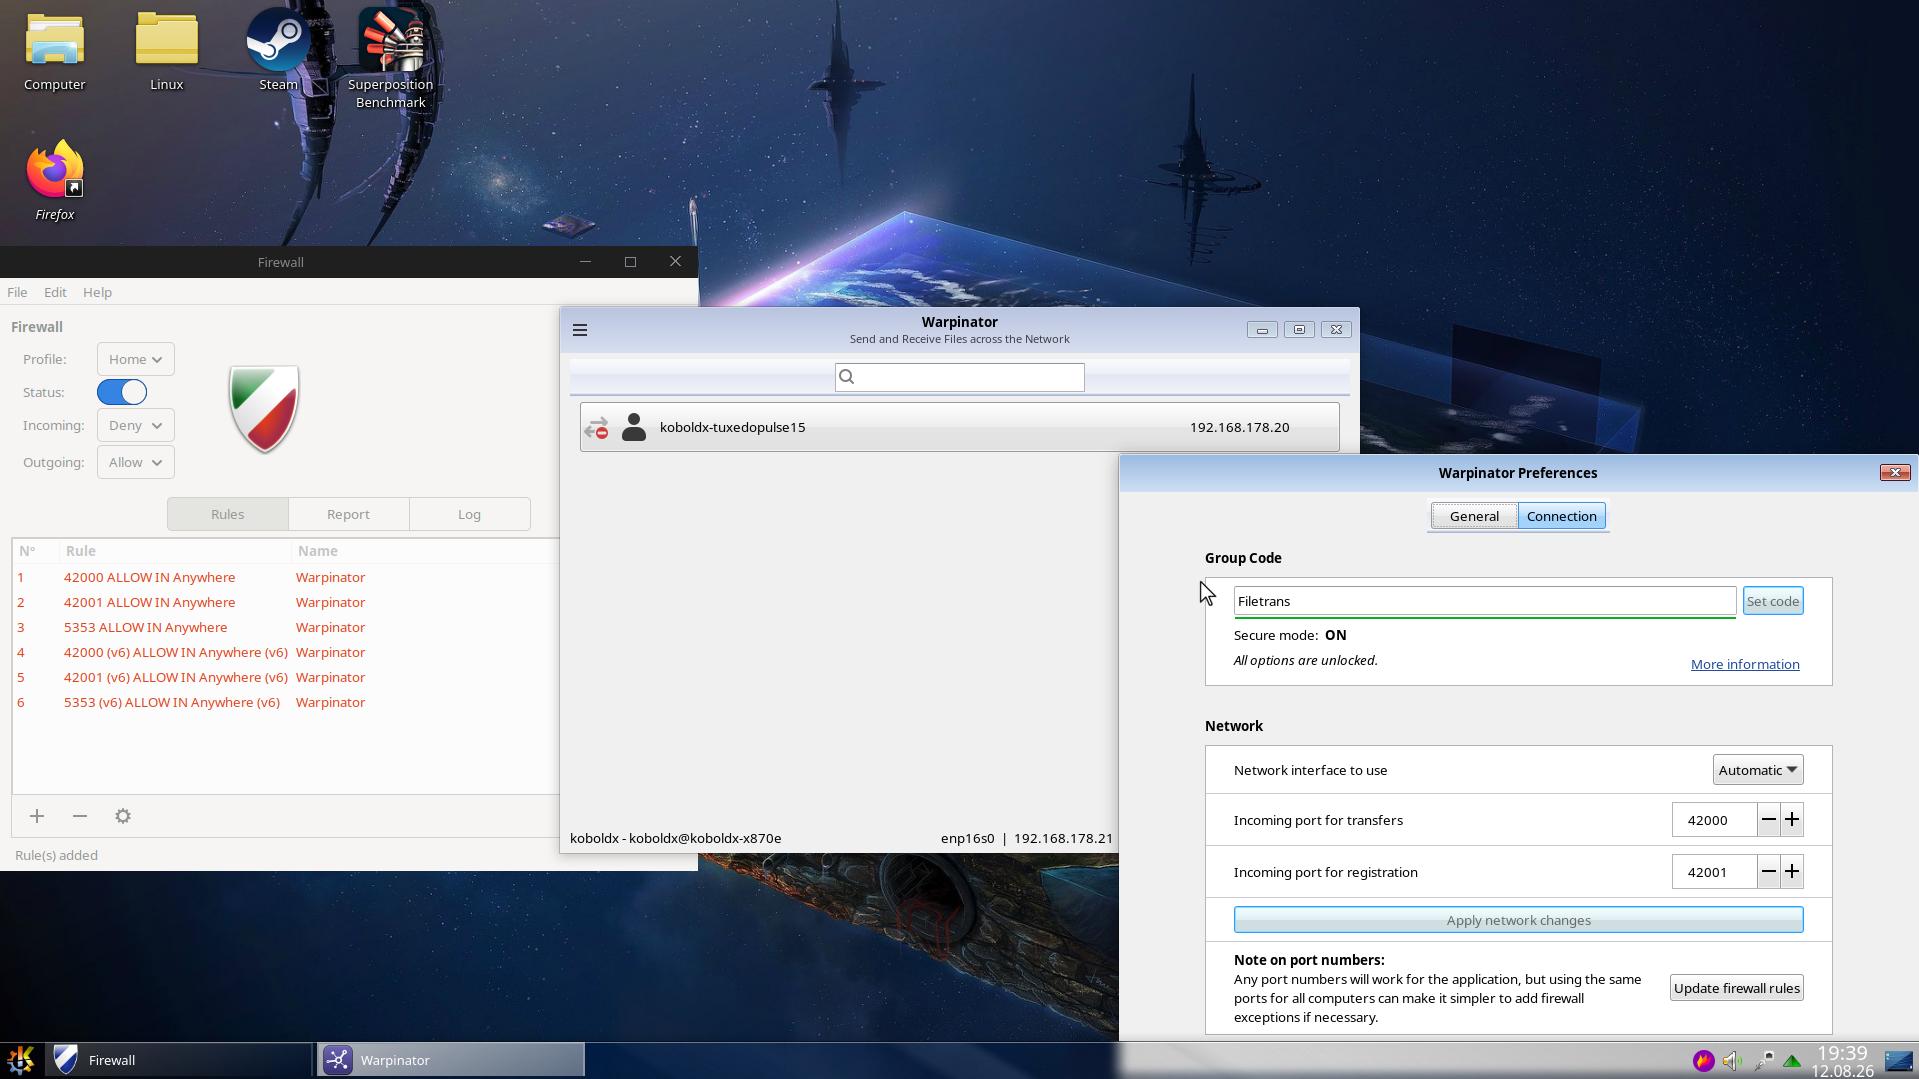1919x1079 pixels.
Task: Open the start menu launcher on the taskbar
Action: [21, 1060]
